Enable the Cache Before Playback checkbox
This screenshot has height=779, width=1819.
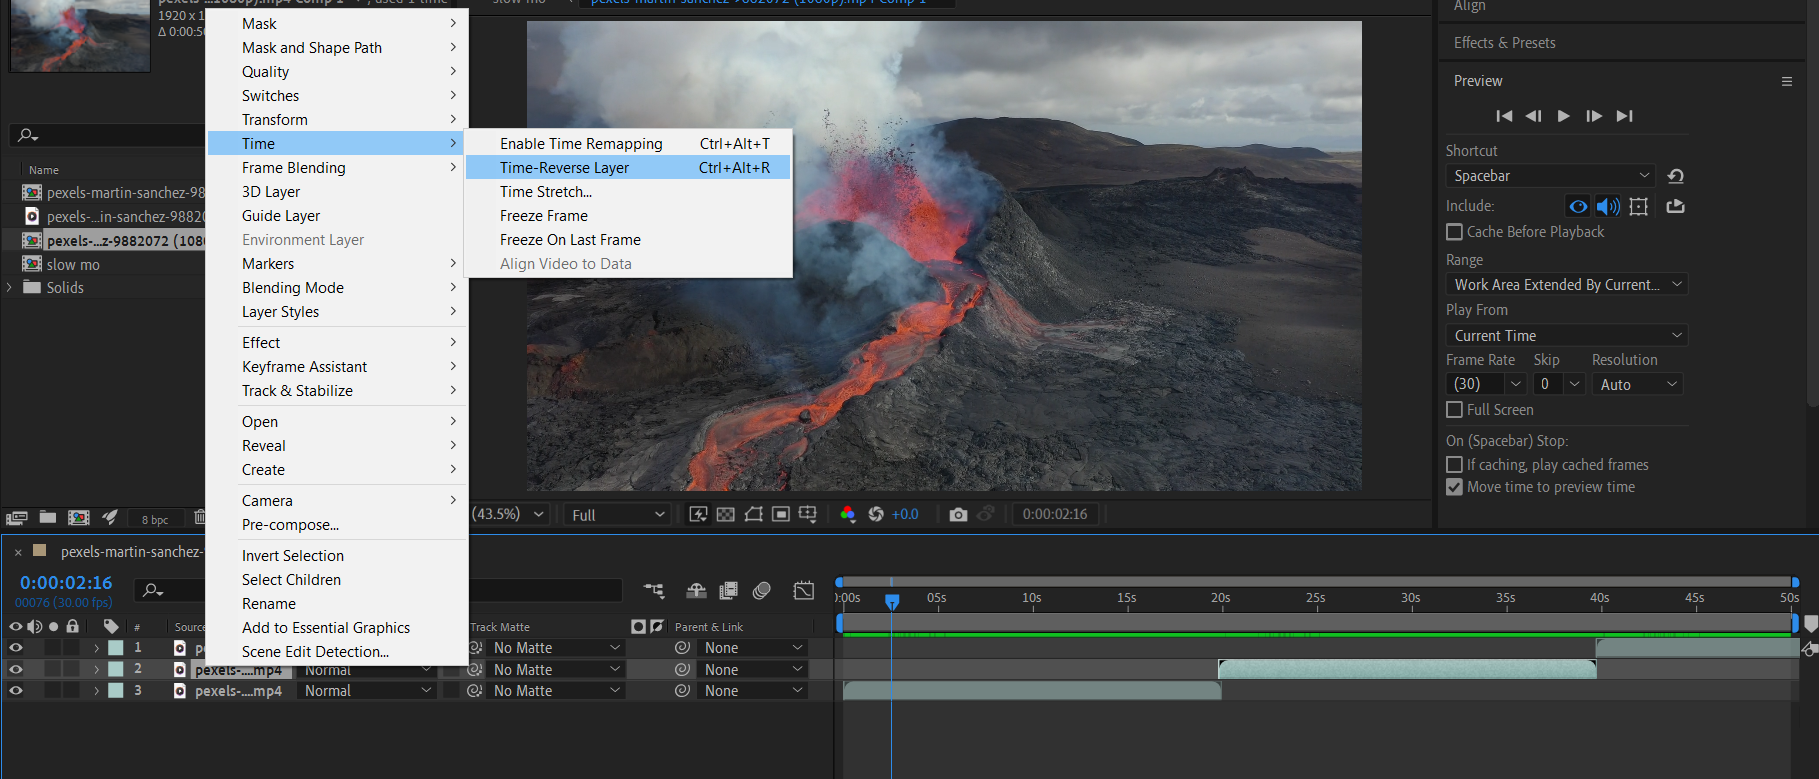(x=1455, y=232)
